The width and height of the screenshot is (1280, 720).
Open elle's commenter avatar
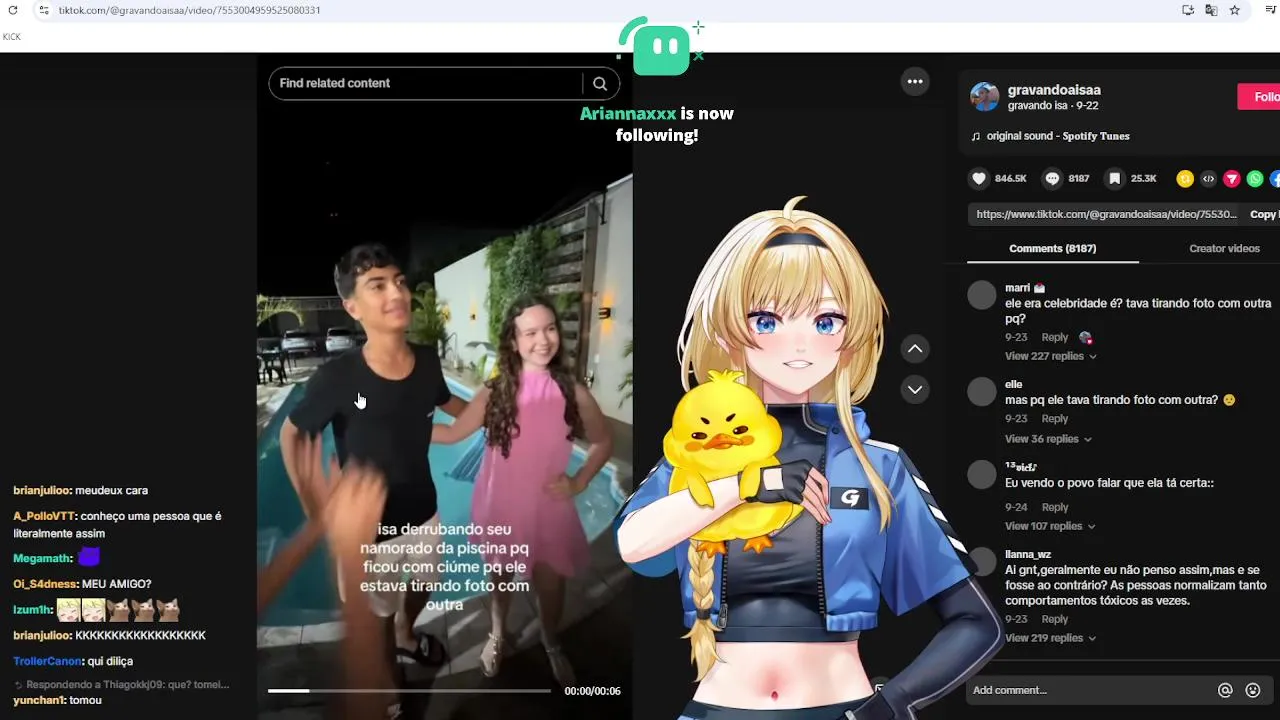tap(982, 391)
